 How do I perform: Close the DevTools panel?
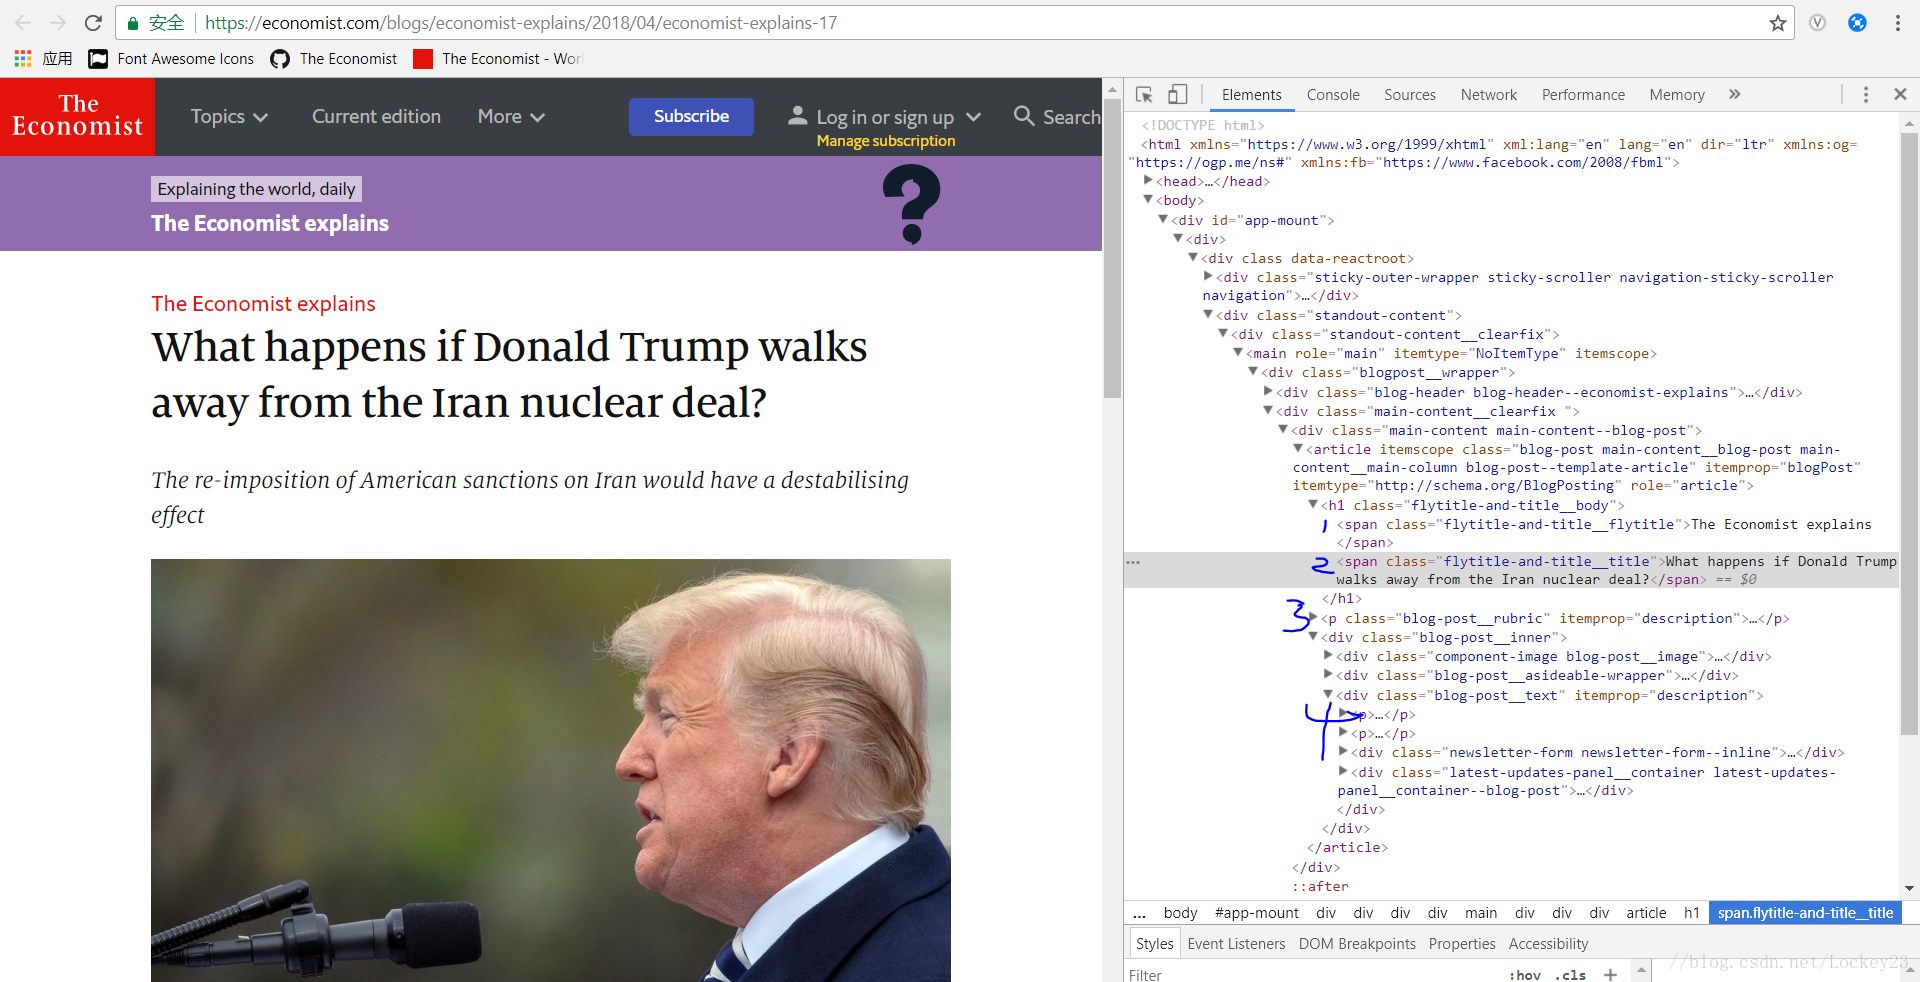point(1900,94)
